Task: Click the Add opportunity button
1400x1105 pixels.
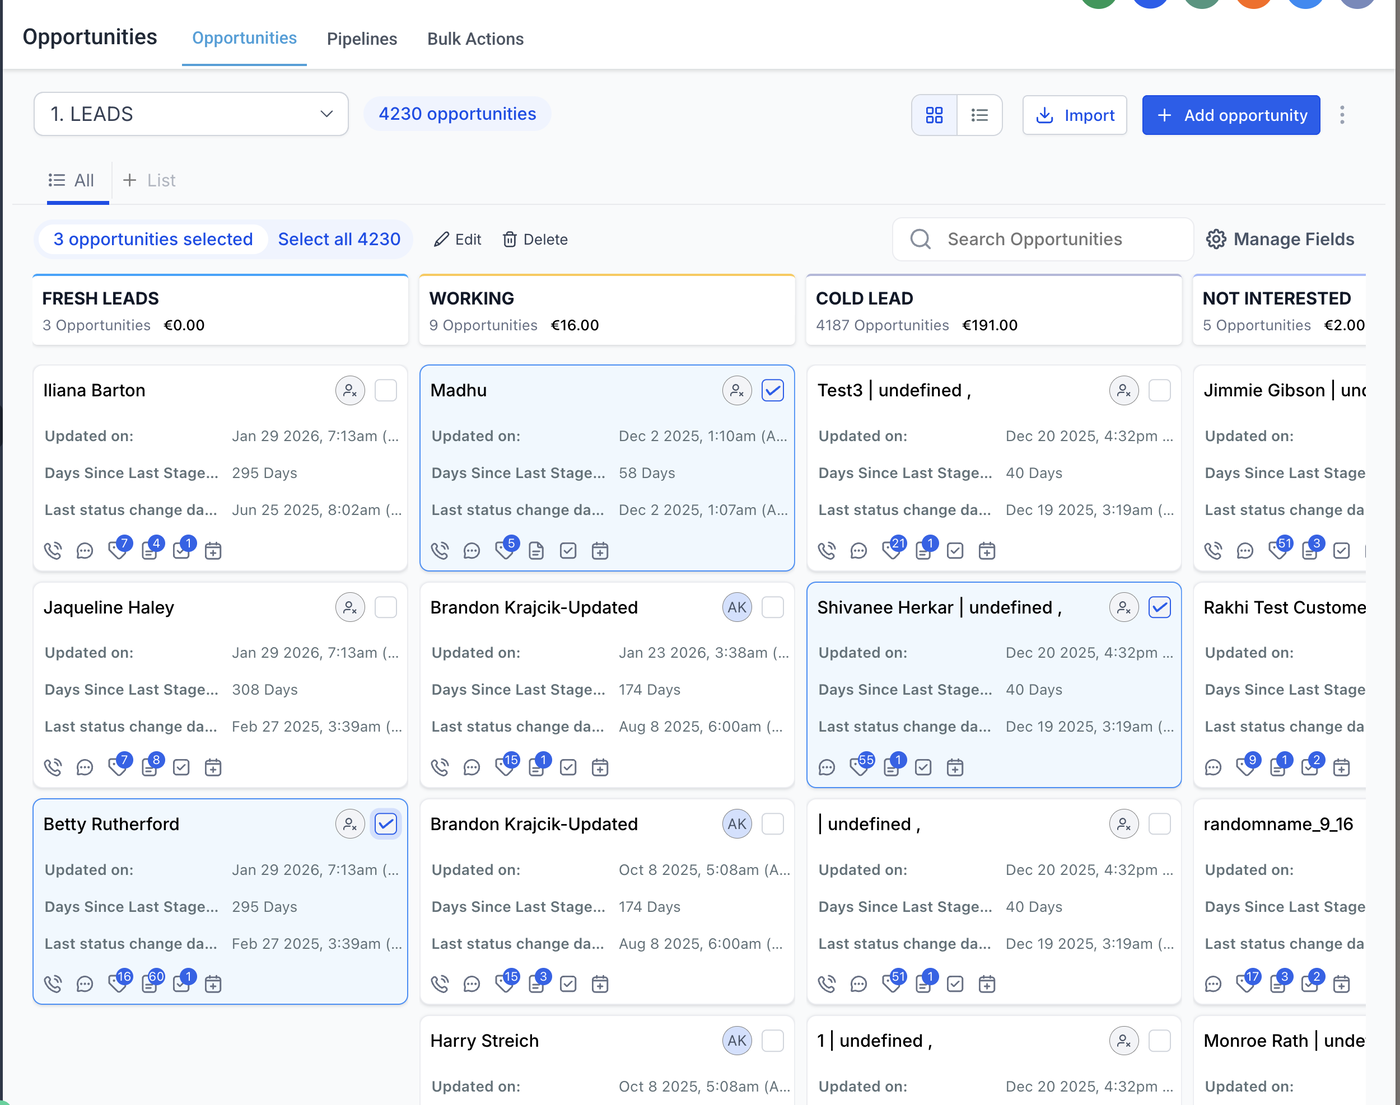Action: point(1231,116)
